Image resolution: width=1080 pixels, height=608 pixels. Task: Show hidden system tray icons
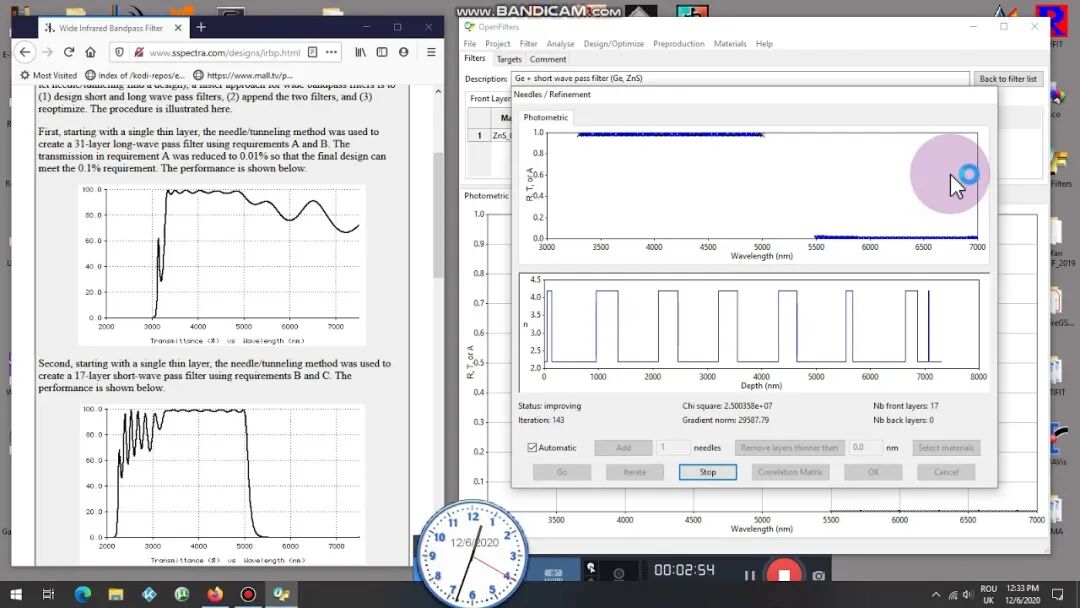pyautogui.click(x=935, y=594)
